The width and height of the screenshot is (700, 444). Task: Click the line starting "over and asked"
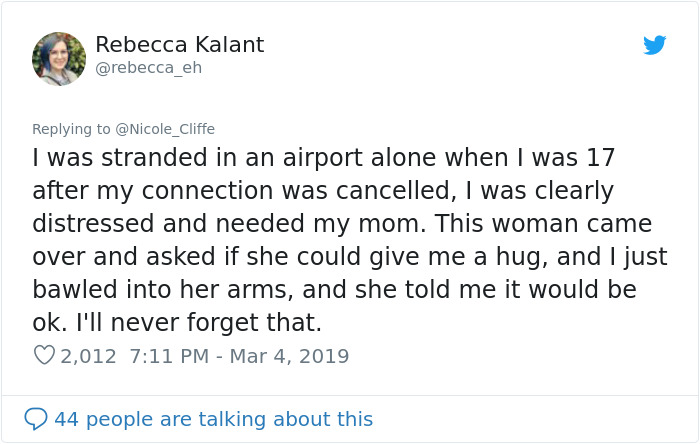pyautogui.click(x=341, y=256)
